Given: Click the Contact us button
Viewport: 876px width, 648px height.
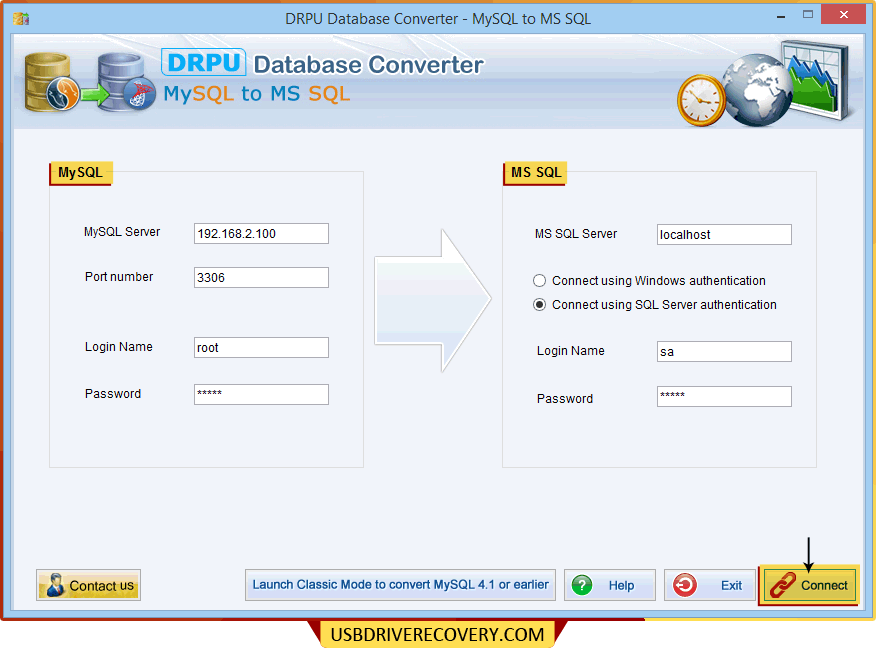Looking at the screenshot, I should click(88, 585).
